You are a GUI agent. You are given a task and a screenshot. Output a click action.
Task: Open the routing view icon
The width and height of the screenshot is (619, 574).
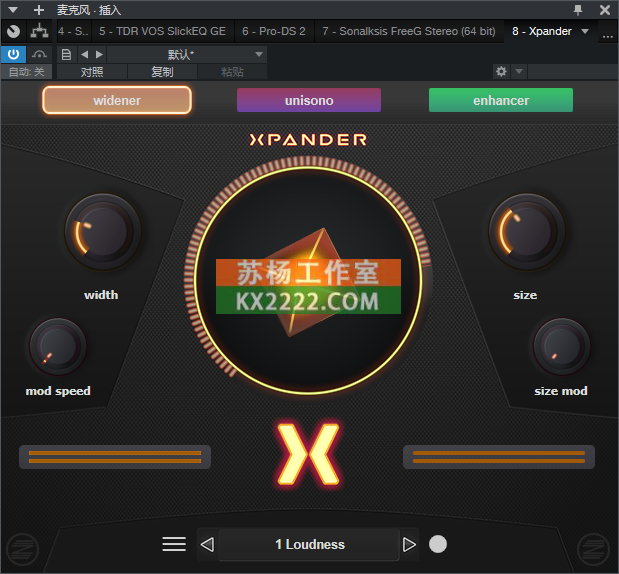tap(39, 31)
